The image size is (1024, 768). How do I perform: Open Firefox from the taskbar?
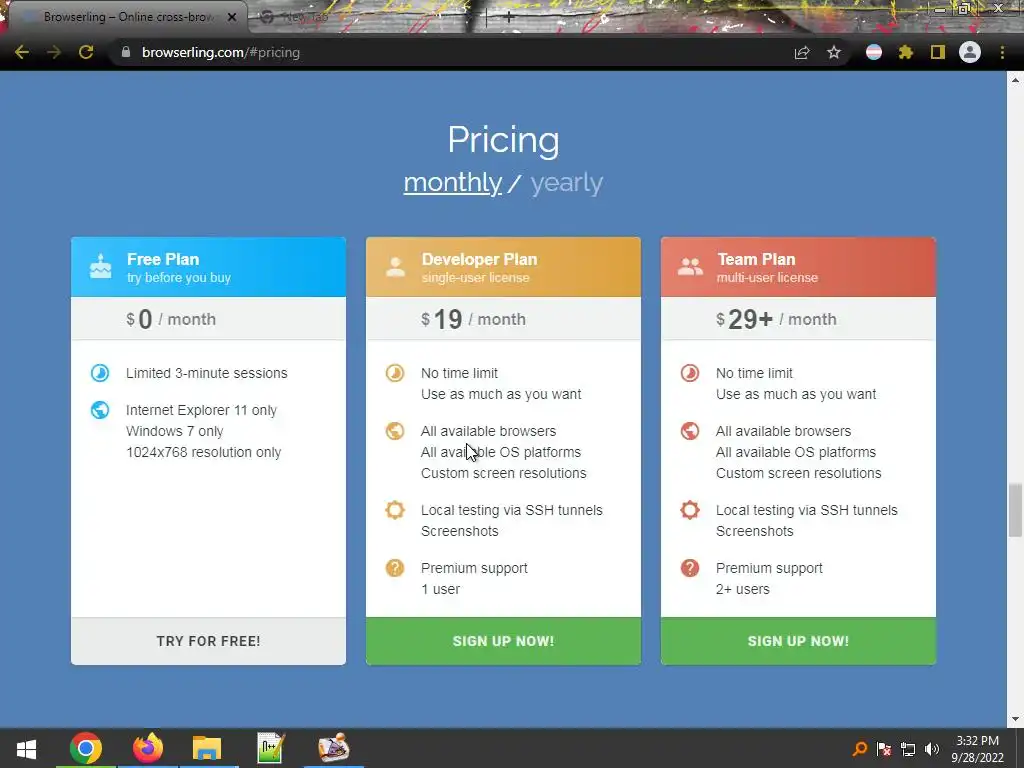148,748
